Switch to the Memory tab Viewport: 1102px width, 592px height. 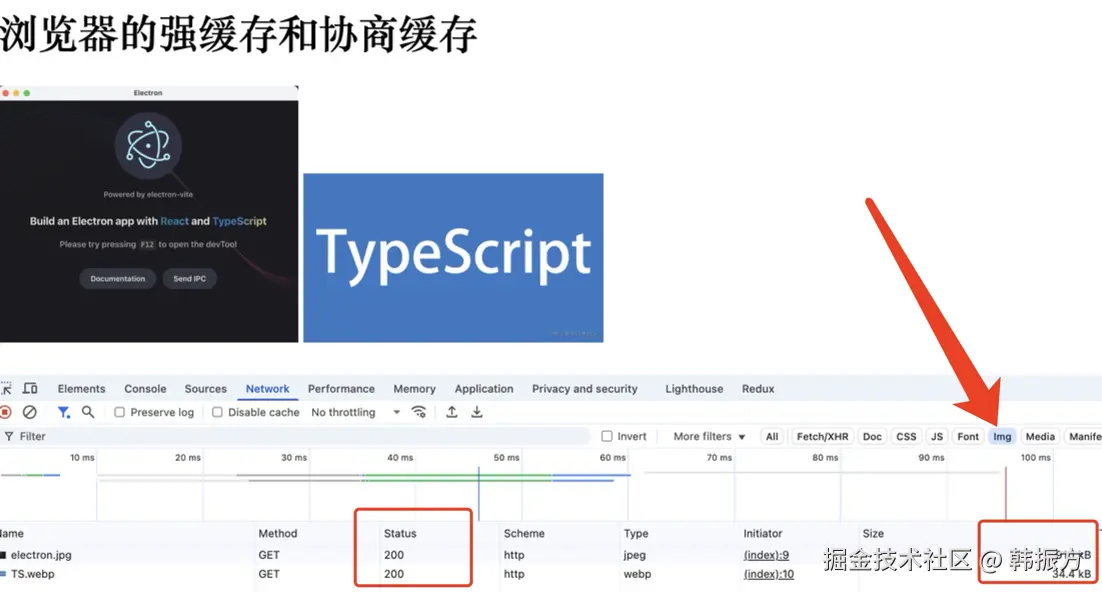point(415,388)
